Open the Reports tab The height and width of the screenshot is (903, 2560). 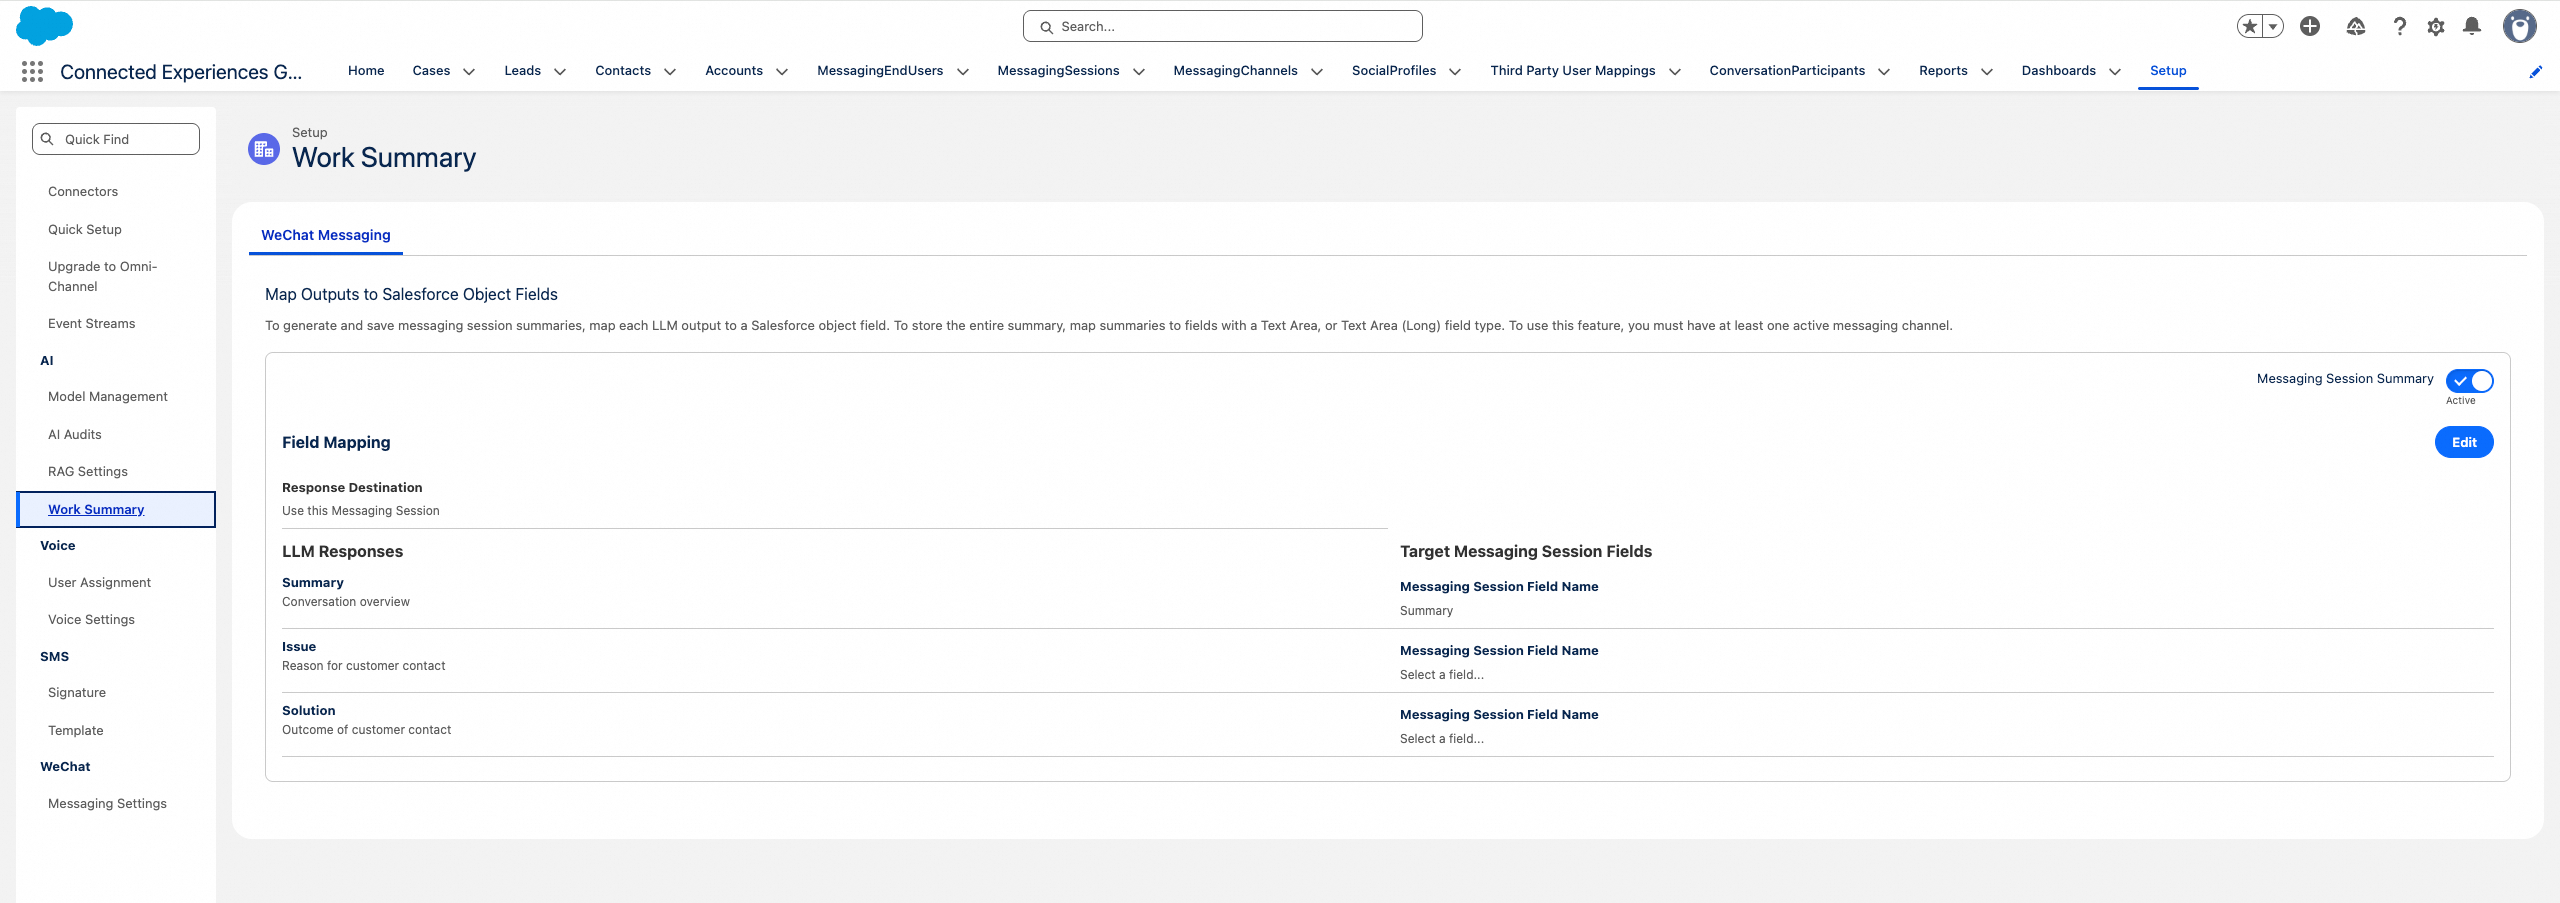(1943, 71)
